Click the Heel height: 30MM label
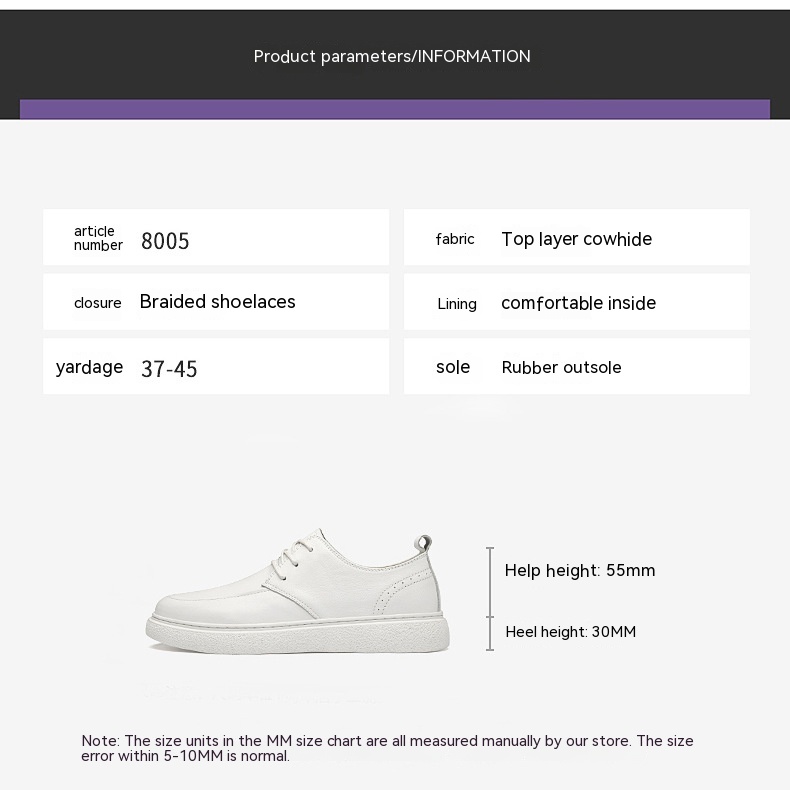 [x=570, y=632]
